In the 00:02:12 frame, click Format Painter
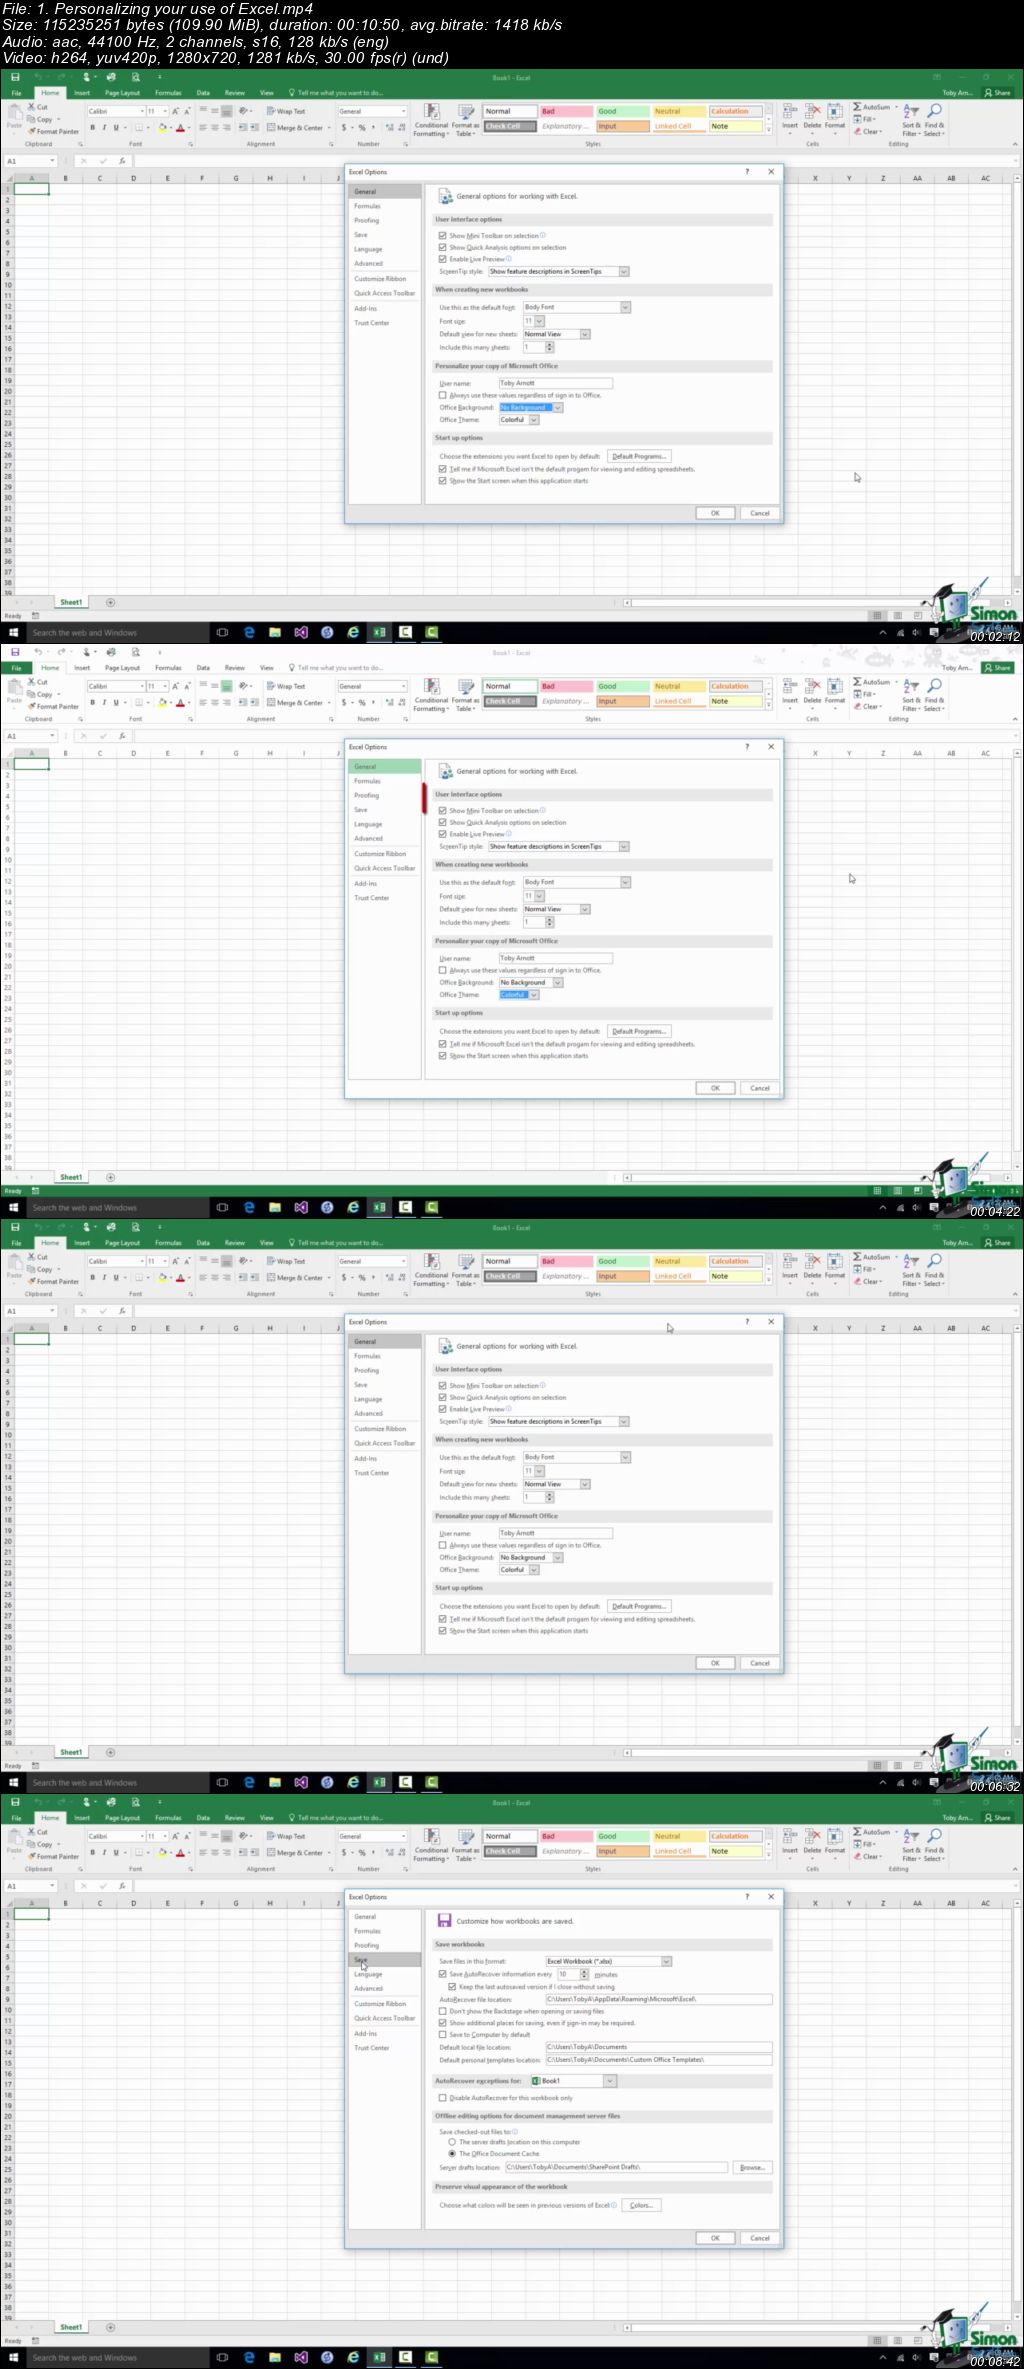 point(53,132)
